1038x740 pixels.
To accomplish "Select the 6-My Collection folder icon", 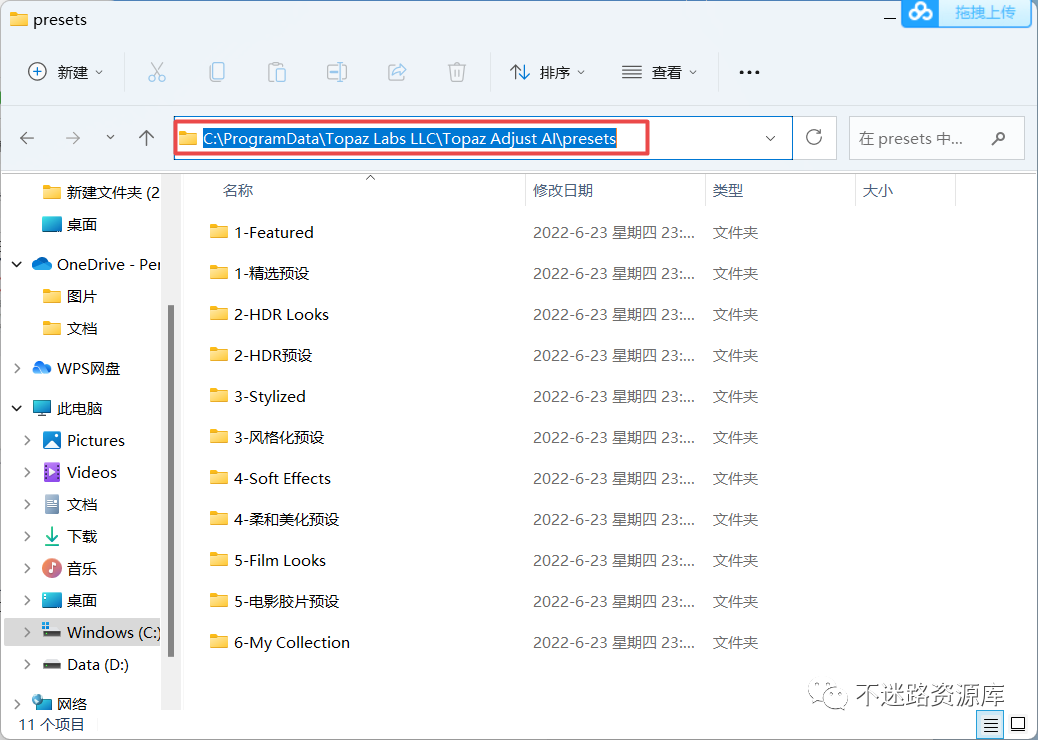I will [x=219, y=641].
